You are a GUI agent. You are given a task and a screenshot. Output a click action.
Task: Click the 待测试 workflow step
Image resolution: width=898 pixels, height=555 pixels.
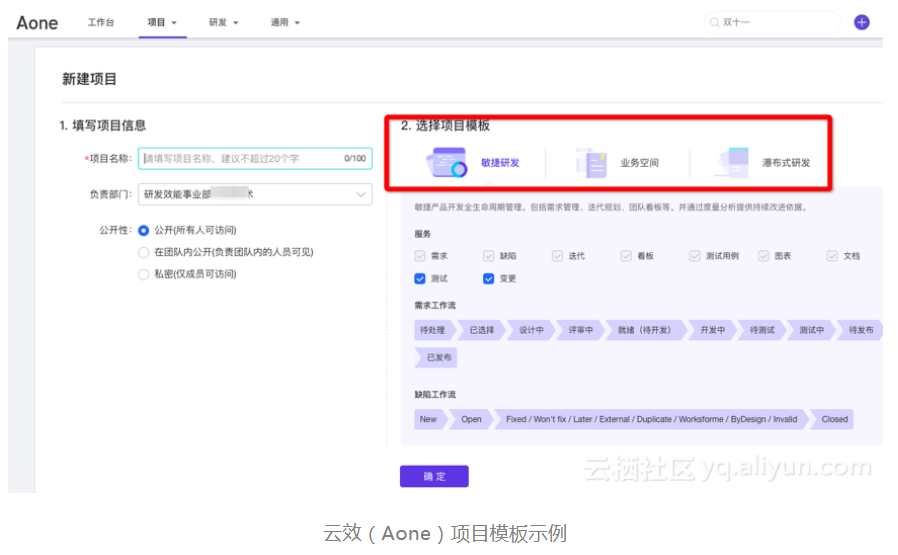click(762, 330)
